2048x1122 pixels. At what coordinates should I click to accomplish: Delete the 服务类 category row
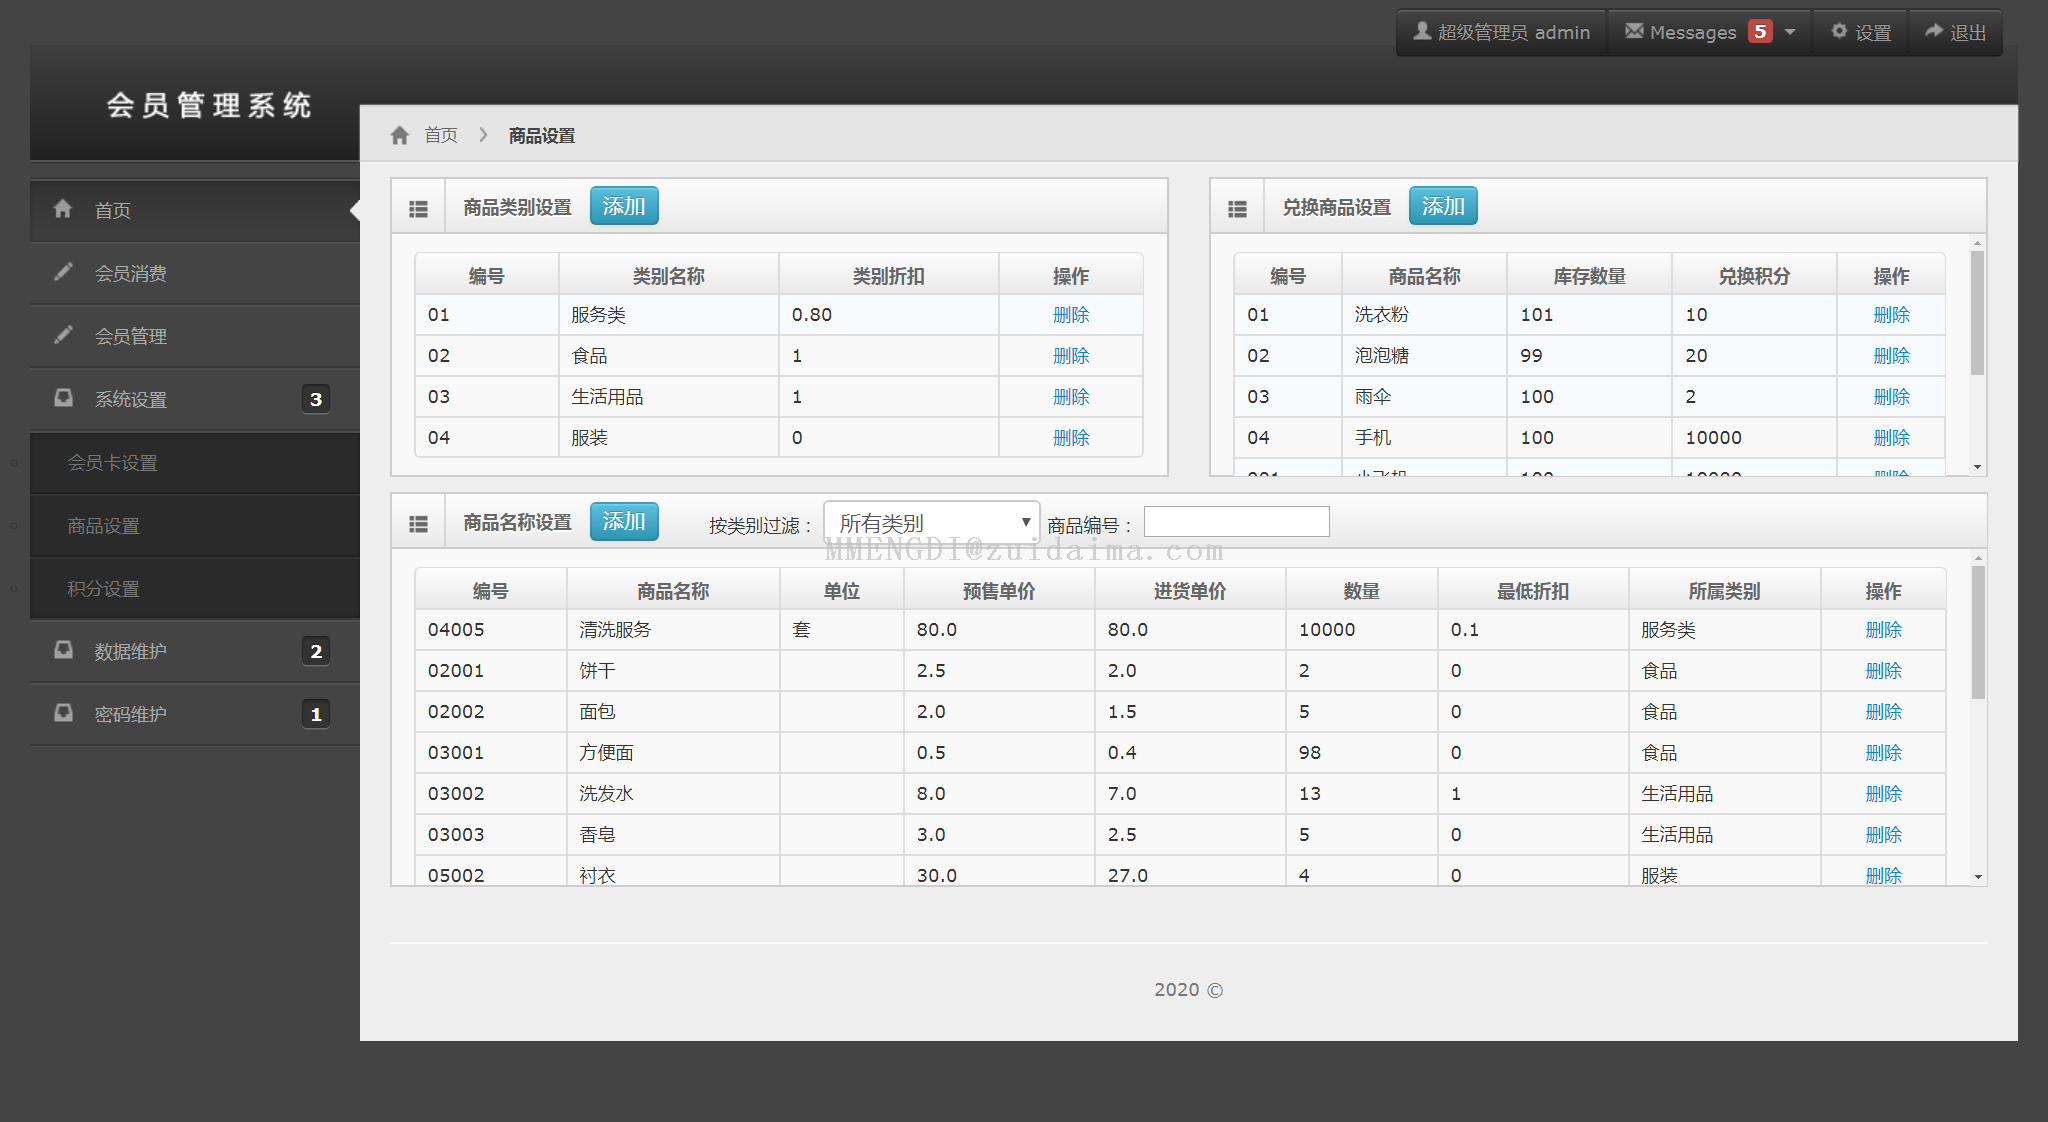coord(1071,315)
